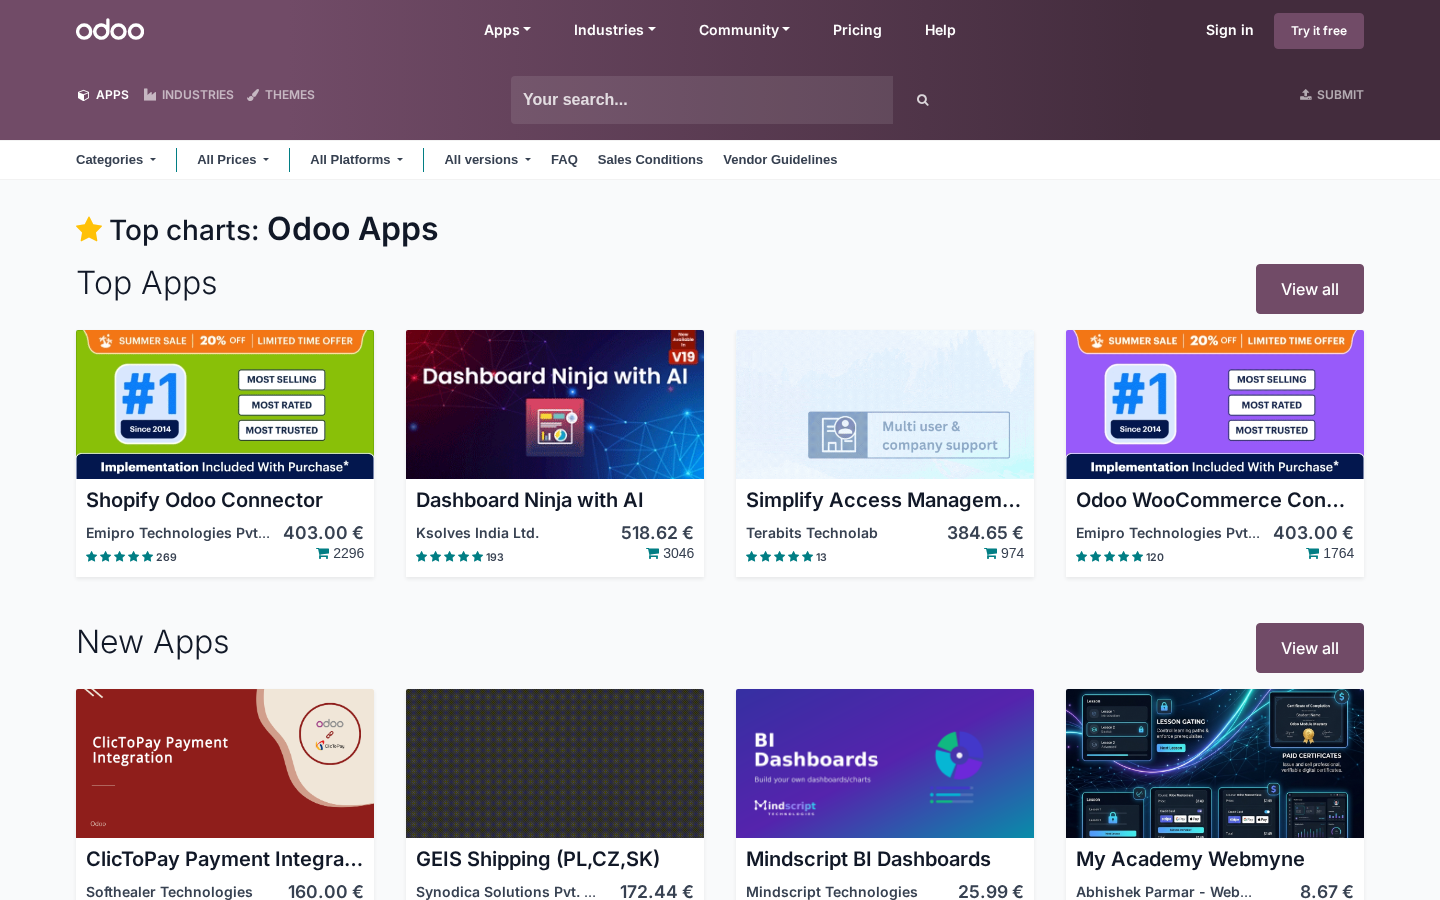This screenshot has height=900, width=1440.
Task: Open Dashboard Ninja with AI title link
Action: pyautogui.click(x=529, y=500)
